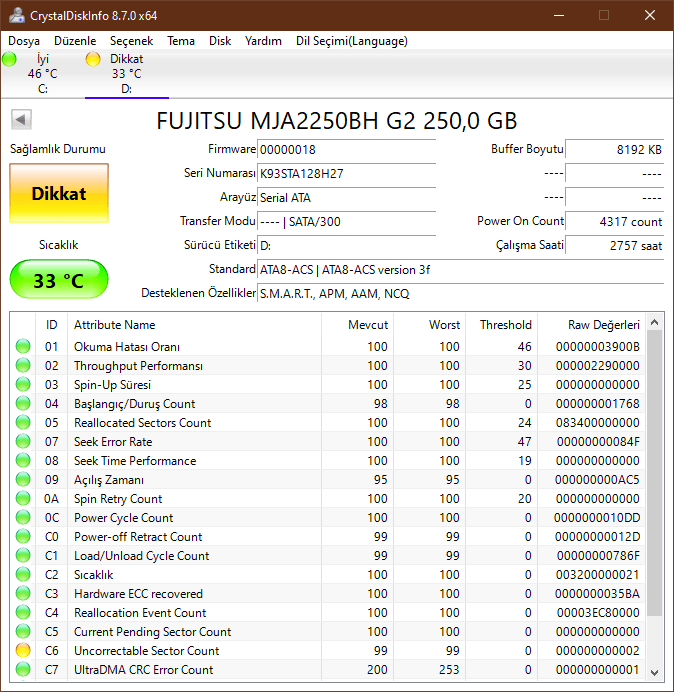Screen dimensions: 674x692
Task: Click the Mevcut column header
Action: click(x=358, y=325)
